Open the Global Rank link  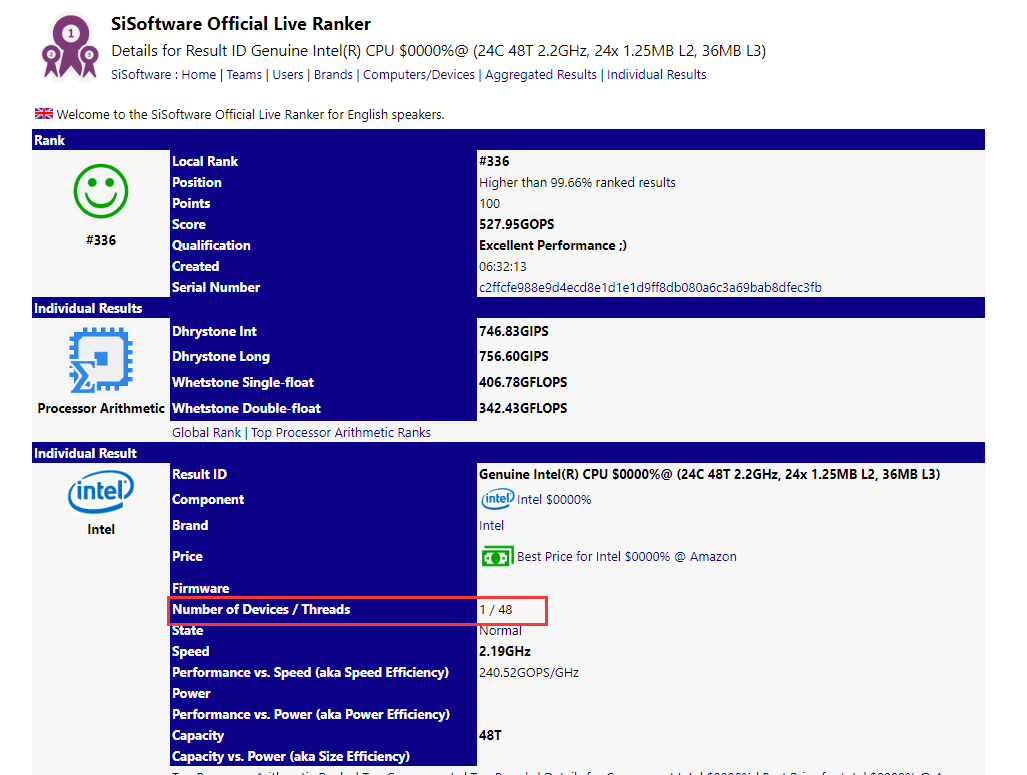coord(206,432)
